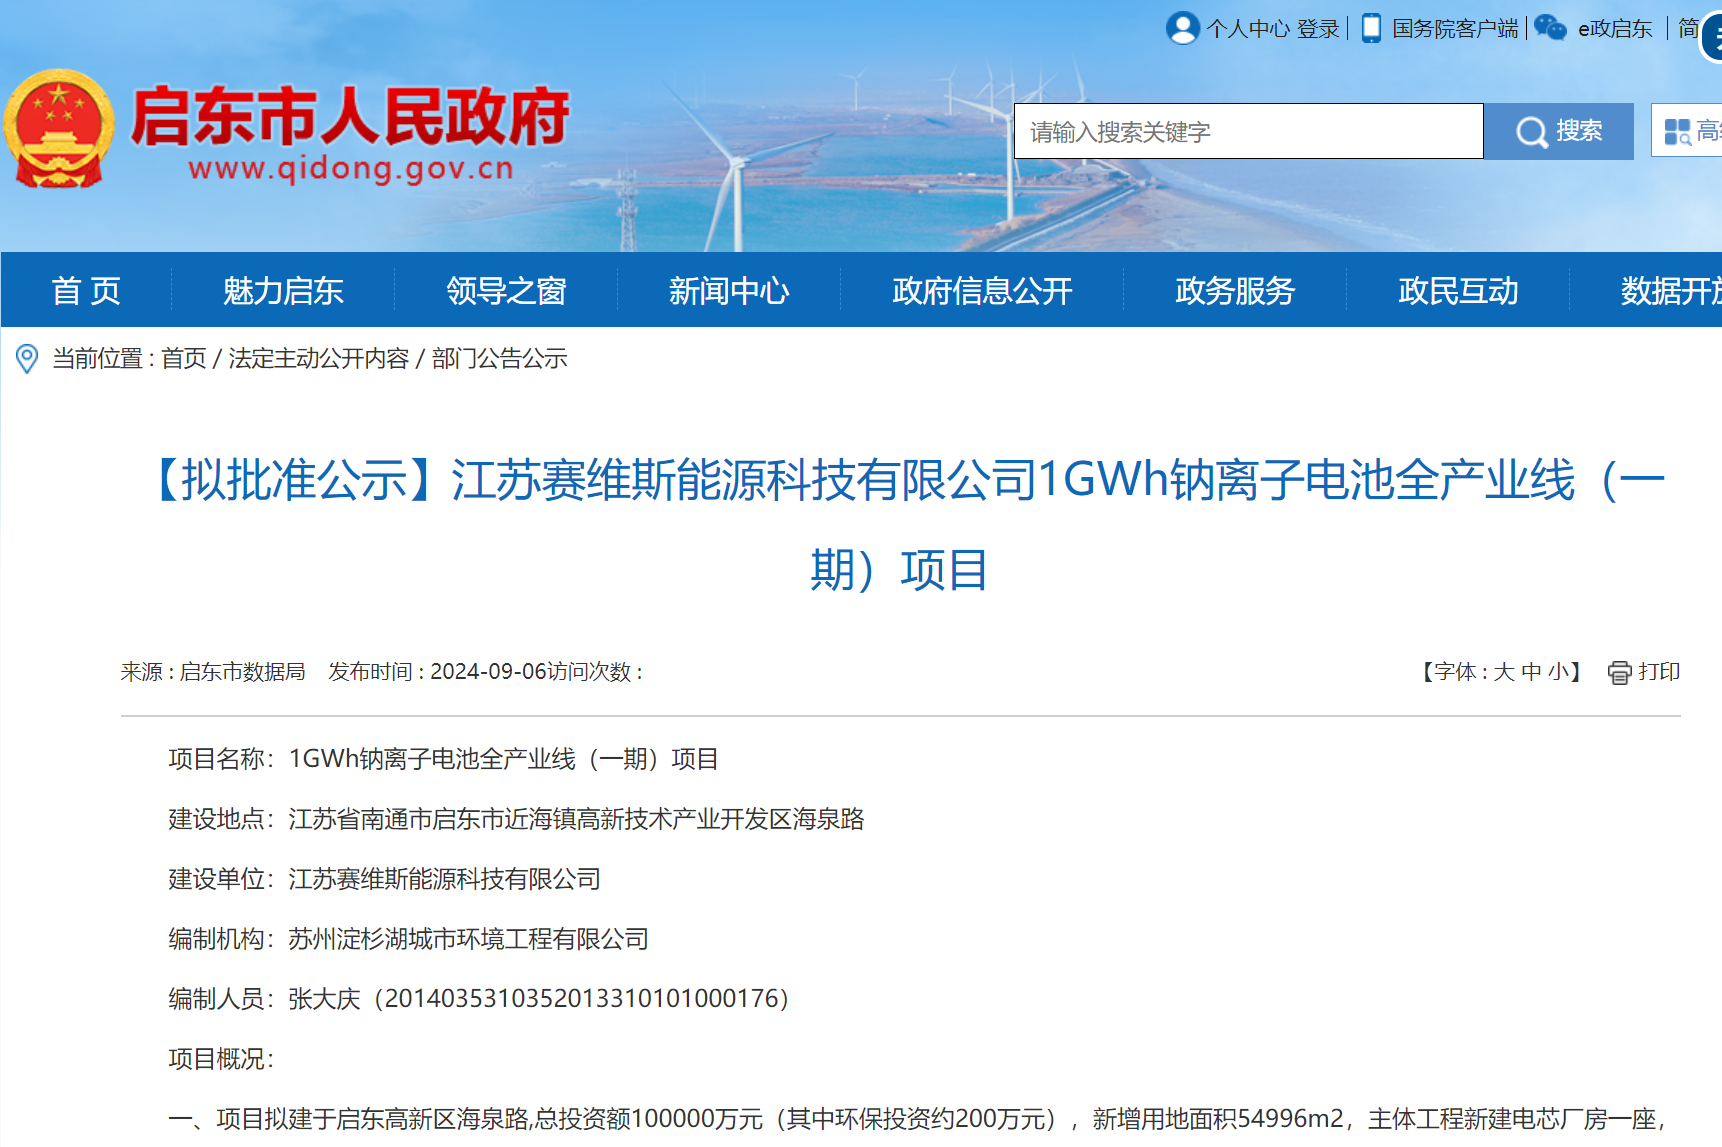The width and height of the screenshot is (1722, 1147).
Task: Select 魅力启东 in the navigation bar
Action: (x=282, y=291)
